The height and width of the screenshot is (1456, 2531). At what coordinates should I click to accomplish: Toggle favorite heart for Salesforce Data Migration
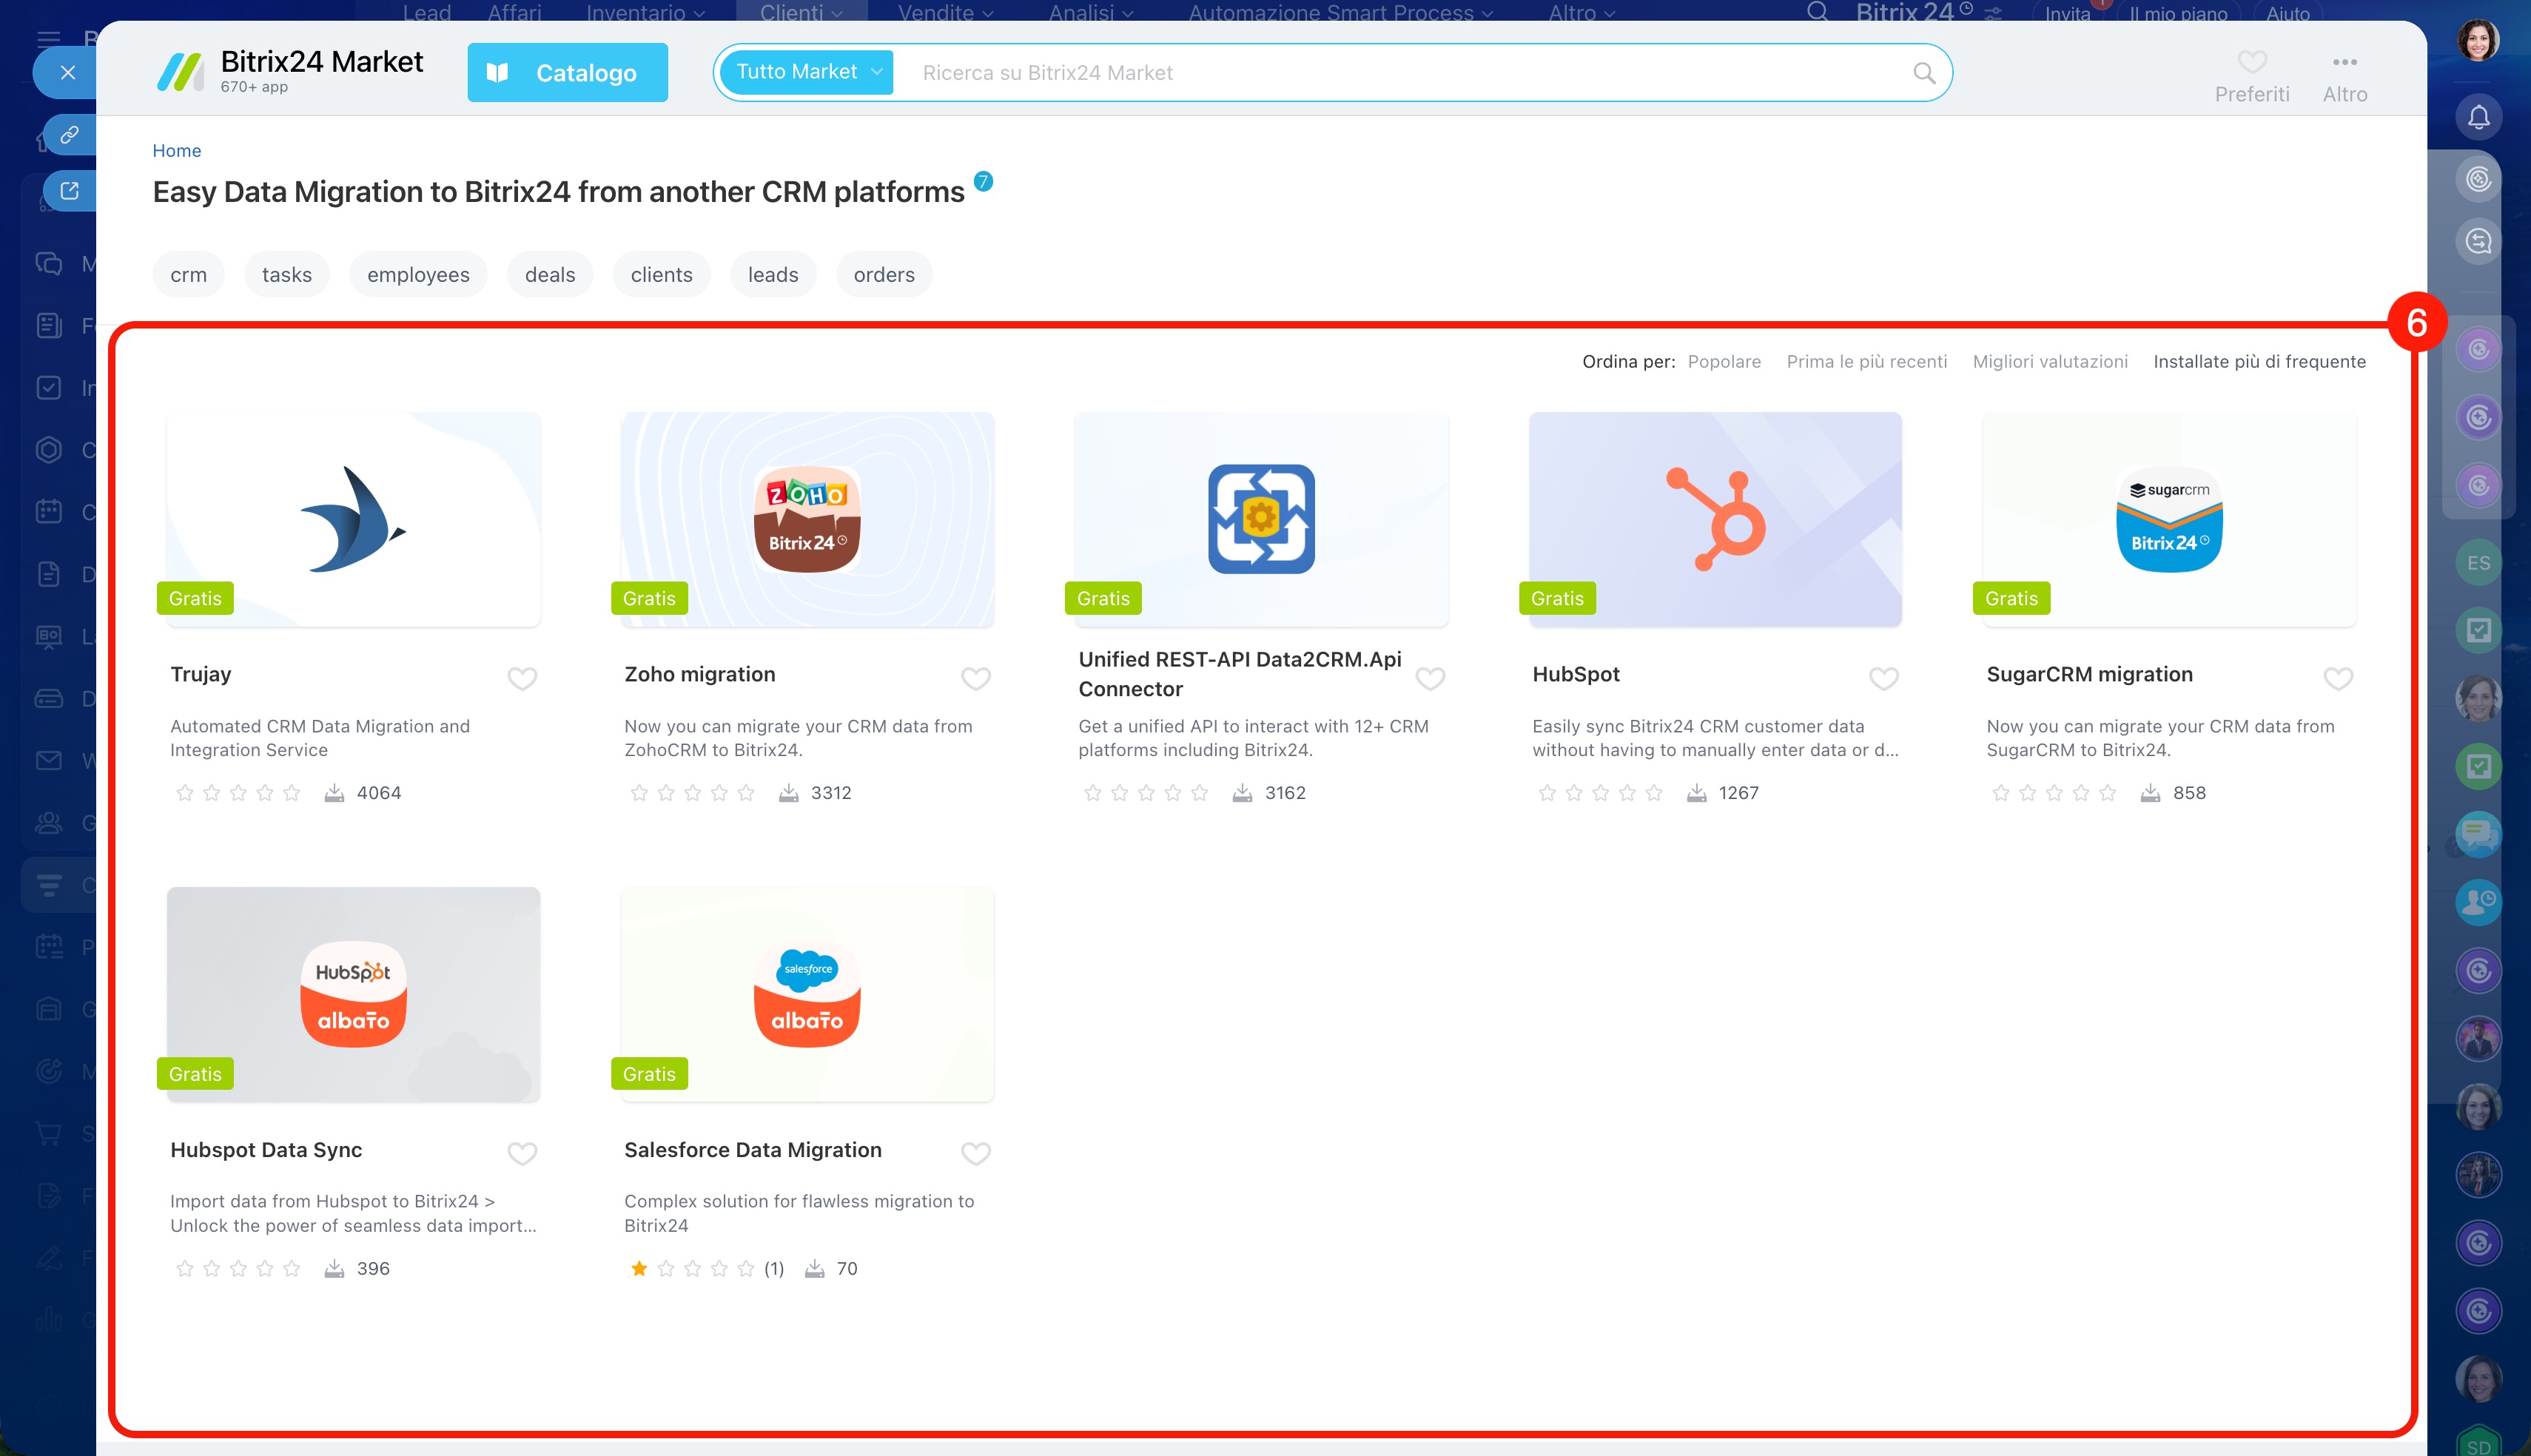[x=975, y=1153]
